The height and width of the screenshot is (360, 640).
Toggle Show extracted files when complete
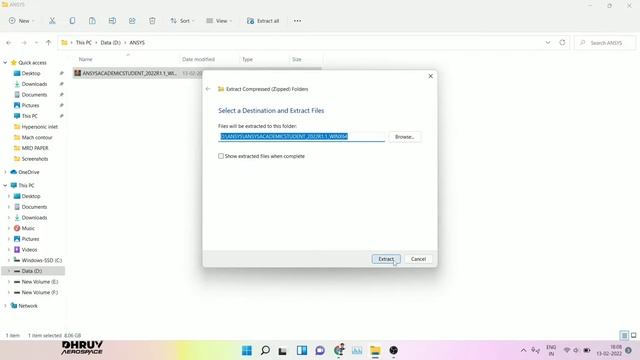click(x=221, y=156)
